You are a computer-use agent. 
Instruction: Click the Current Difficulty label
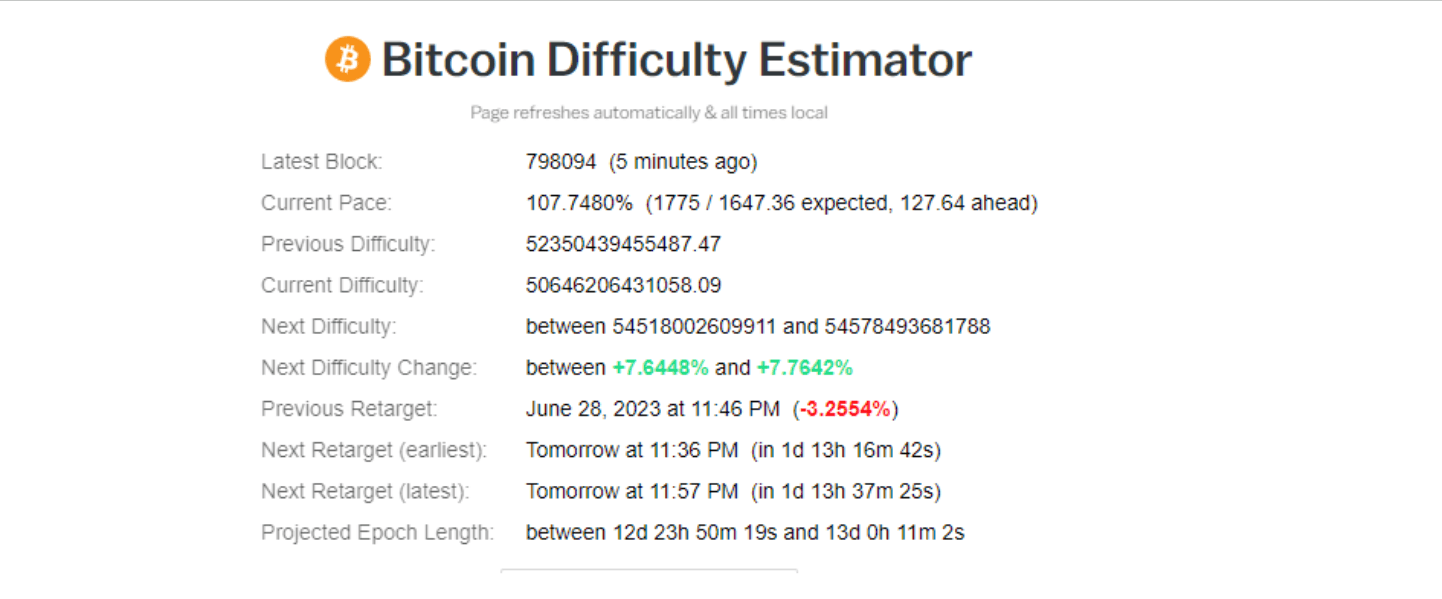[x=342, y=285]
